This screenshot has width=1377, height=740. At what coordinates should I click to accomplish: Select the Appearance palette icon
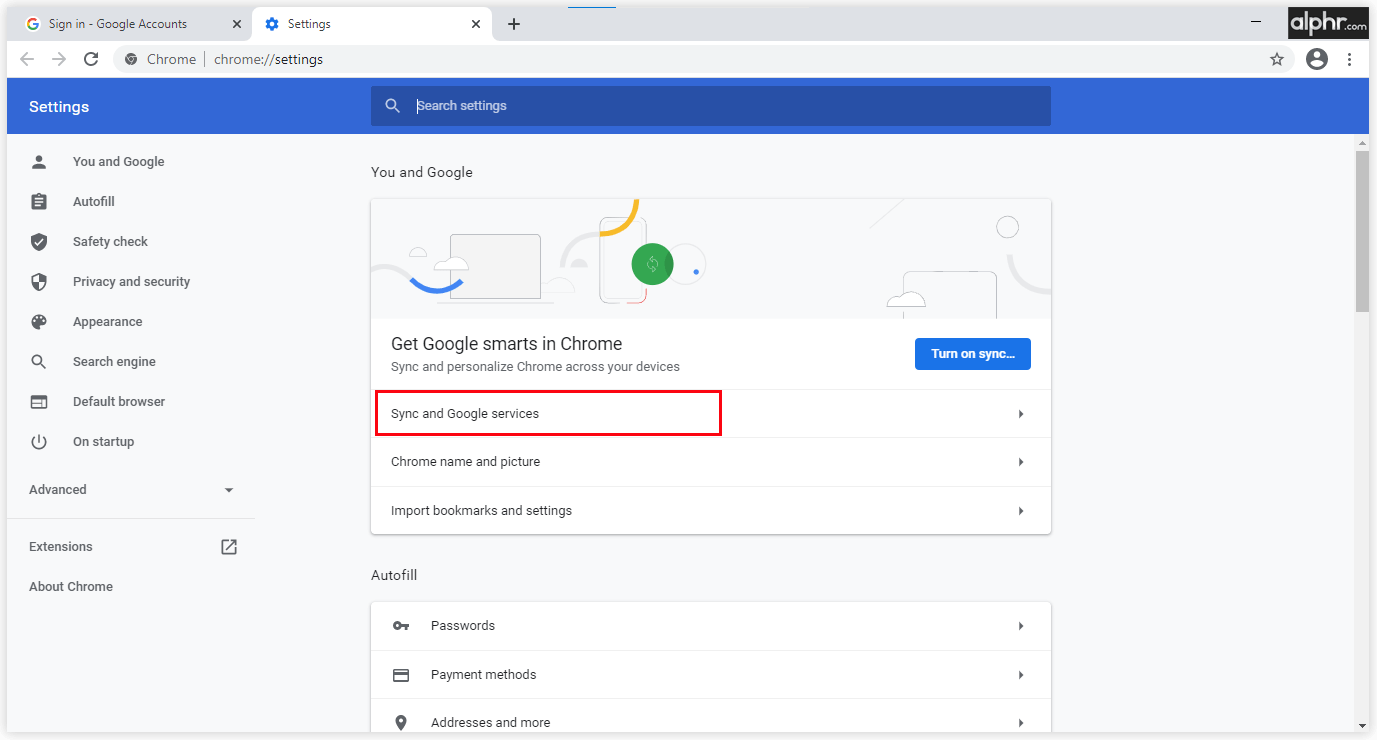(38, 321)
